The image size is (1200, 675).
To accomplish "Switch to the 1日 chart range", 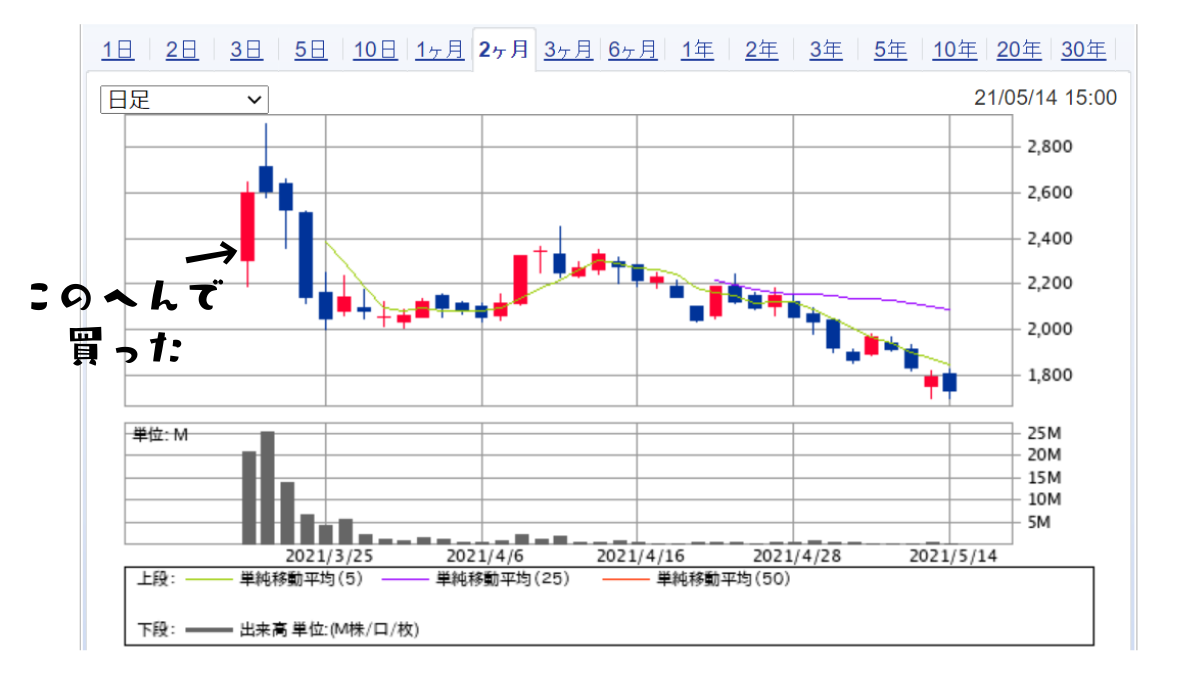I will 117,49.
